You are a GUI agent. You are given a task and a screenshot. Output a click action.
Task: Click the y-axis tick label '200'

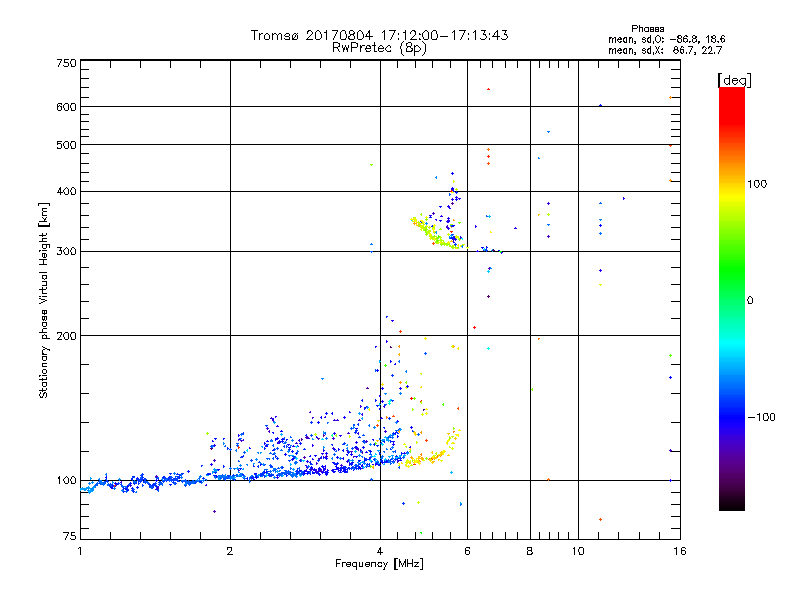pyautogui.click(x=66, y=336)
